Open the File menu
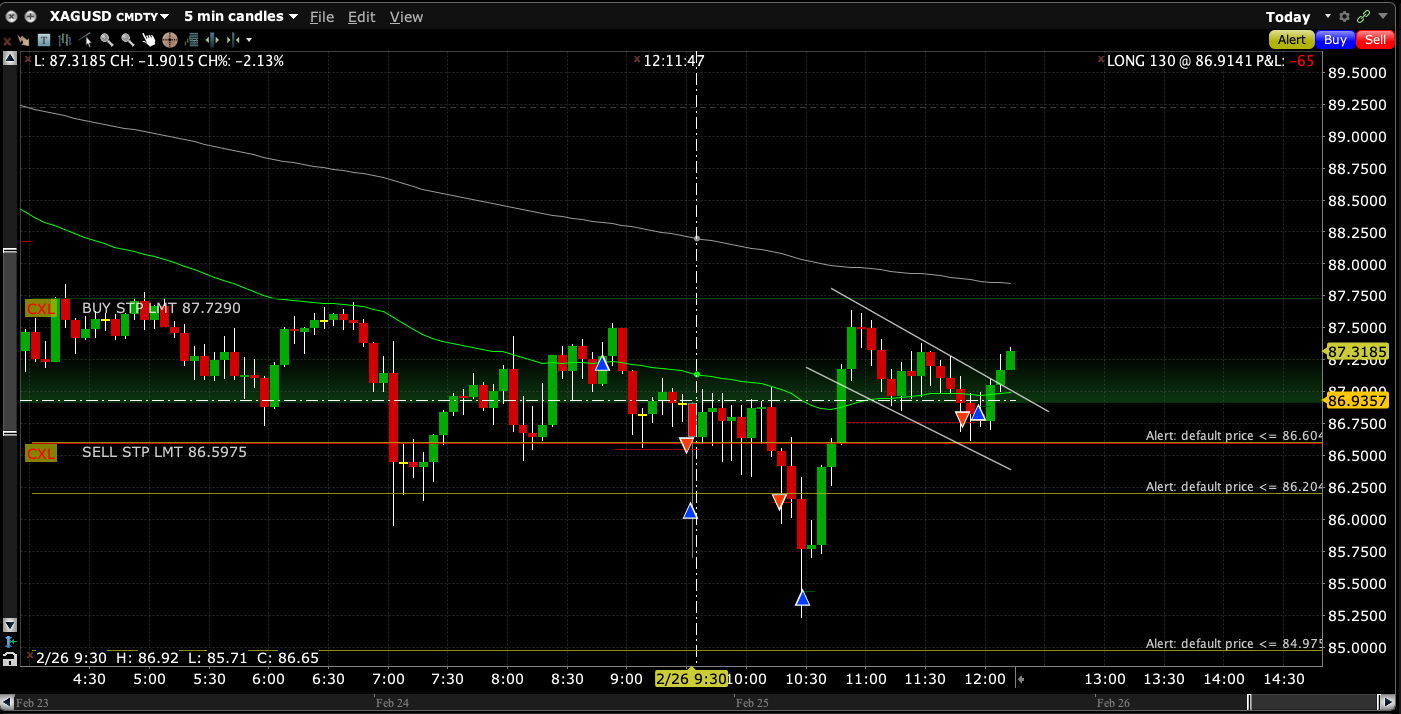The width and height of the screenshot is (1401, 714). tap(322, 17)
